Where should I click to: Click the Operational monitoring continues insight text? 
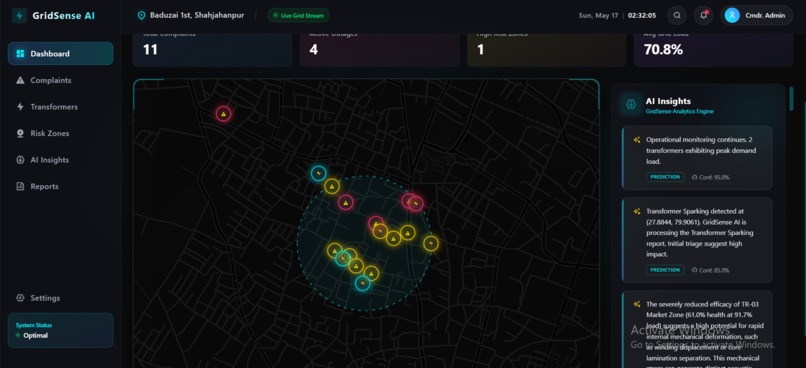701,151
